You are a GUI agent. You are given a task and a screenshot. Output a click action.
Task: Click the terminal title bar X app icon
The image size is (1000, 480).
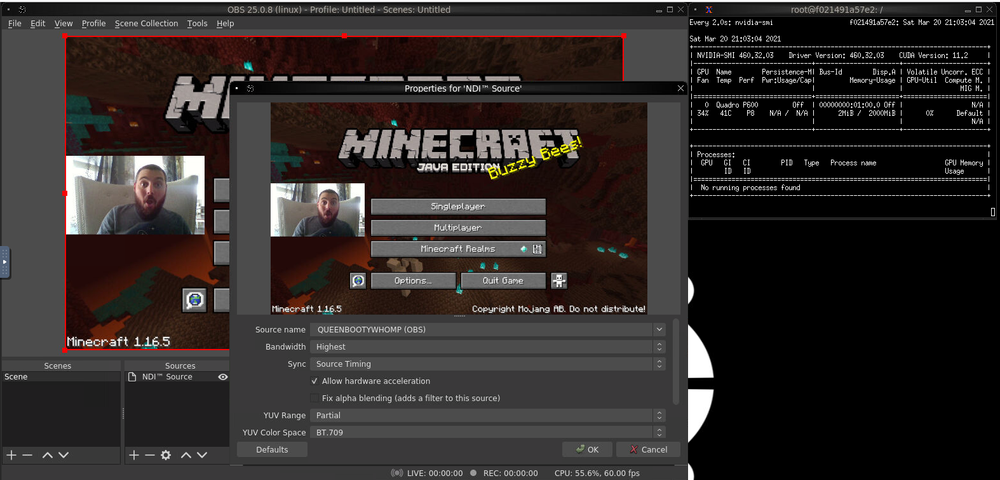(x=709, y=10)
